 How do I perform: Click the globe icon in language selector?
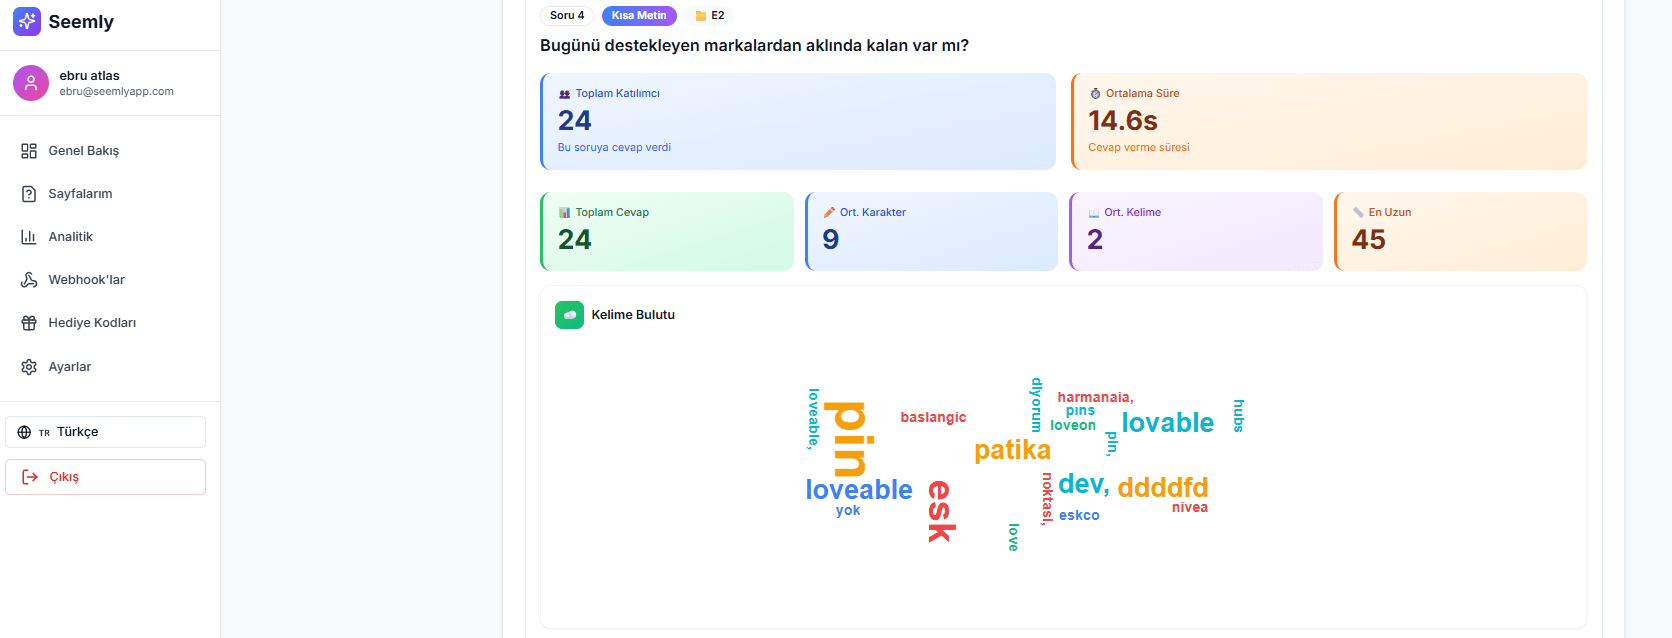point(25,432)
